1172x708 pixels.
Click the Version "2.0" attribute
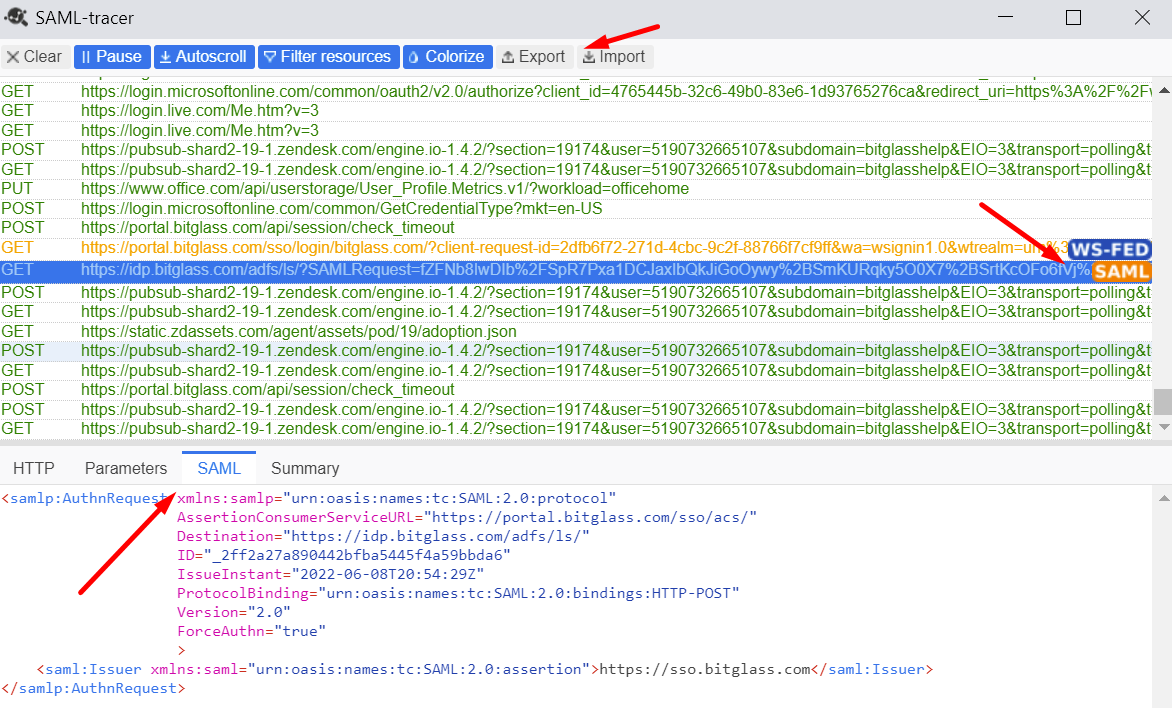233,612
